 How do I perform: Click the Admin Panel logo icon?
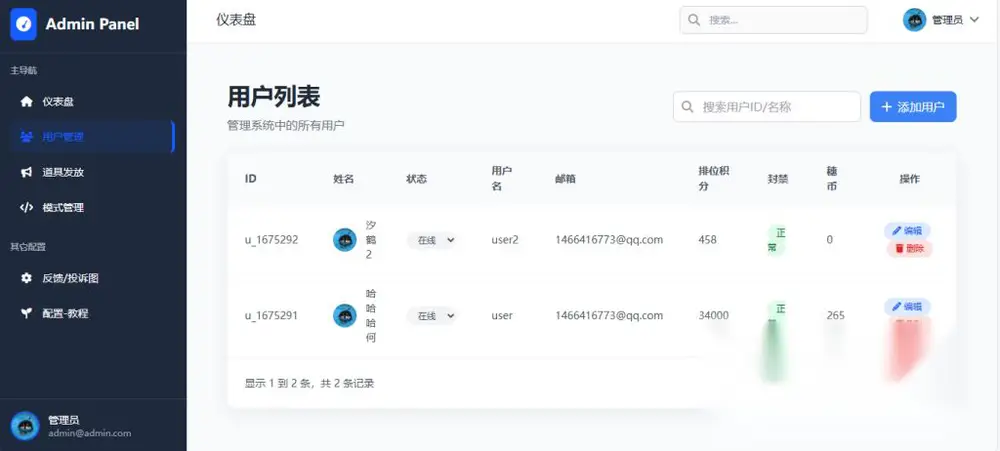(x=24, y=24)
